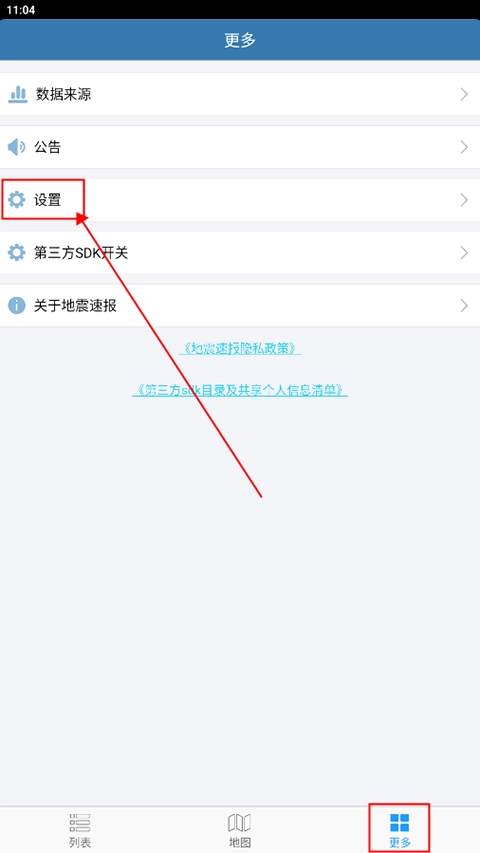This screenshot has height=853, width=480.
Task: Tap the info icon beside 关于地震速报
Action: pos(17,305)
